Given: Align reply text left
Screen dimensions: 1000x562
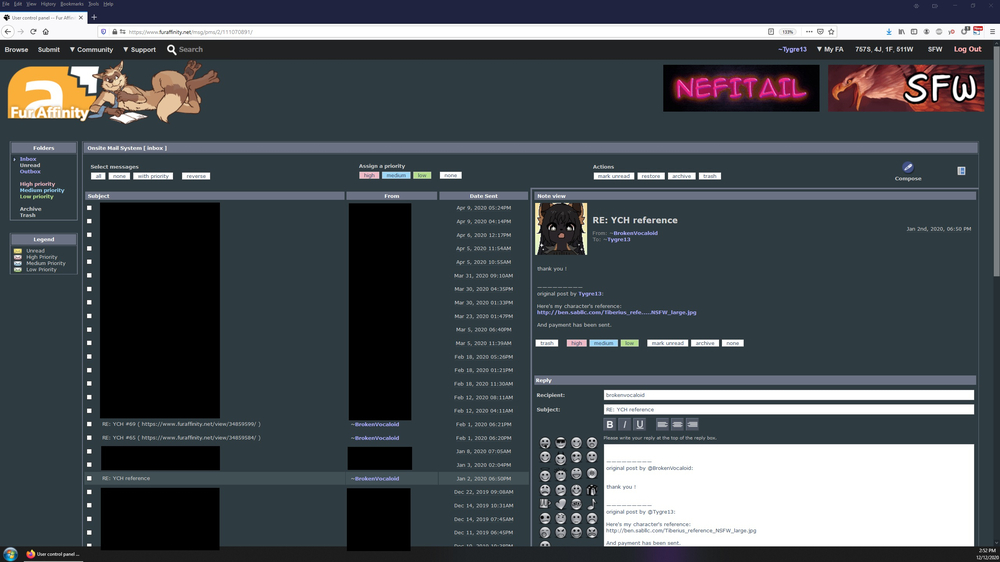Looking at the screenshot, I should [662, 424].
